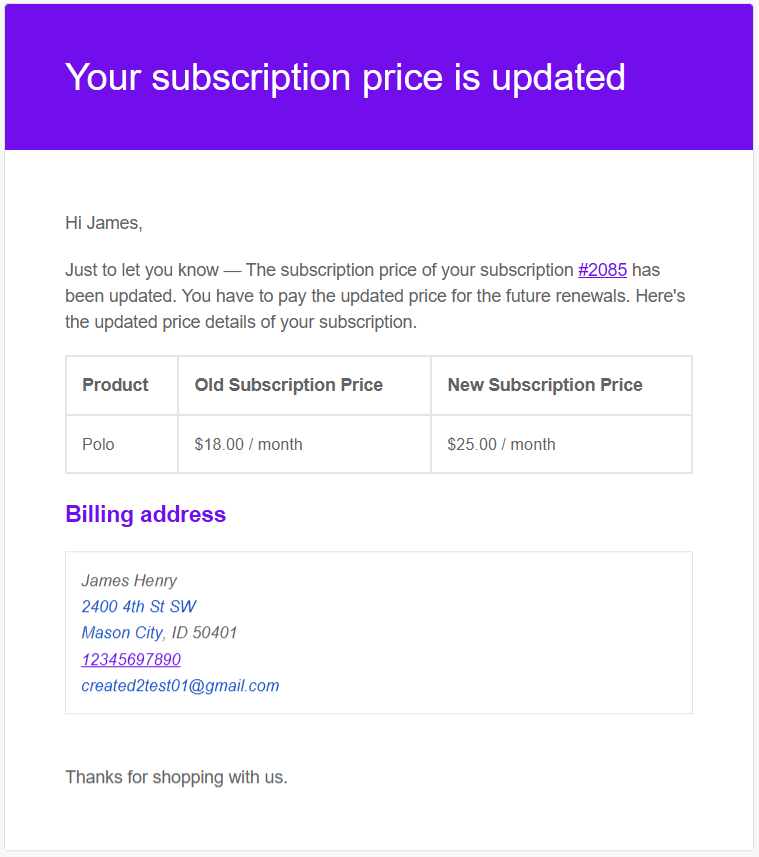This screenshot has width=759, height=857.
Task: Click the $25.00 / month new price
Action: tap(501, 444)
